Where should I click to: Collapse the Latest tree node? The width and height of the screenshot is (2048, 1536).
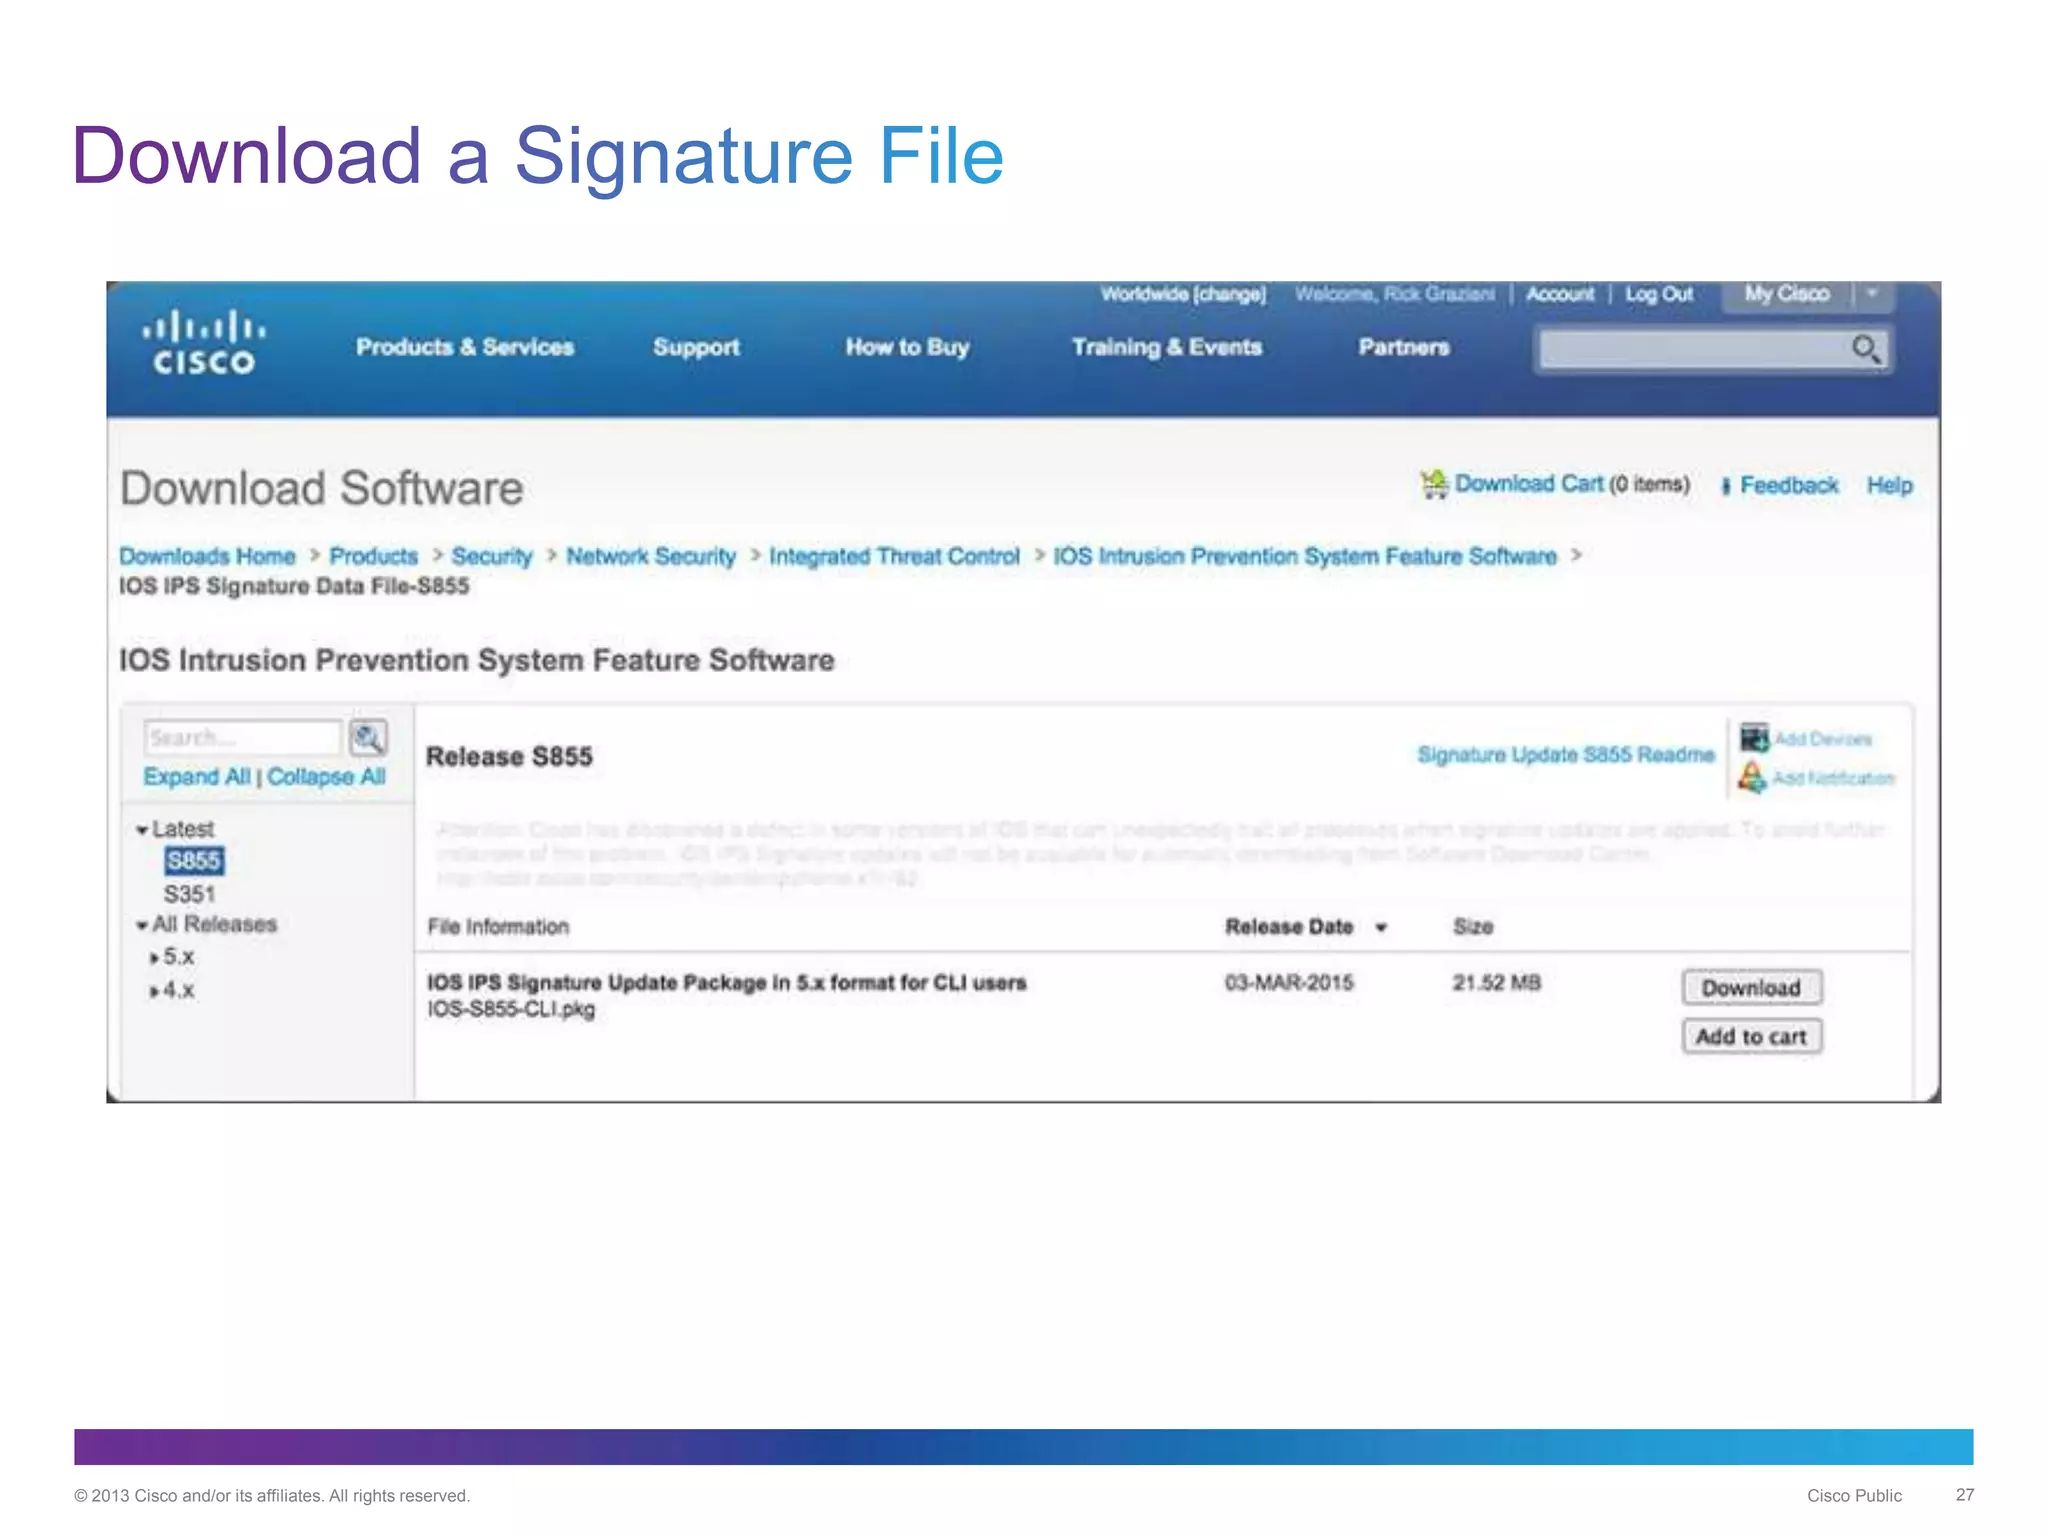tap(142, 830)
